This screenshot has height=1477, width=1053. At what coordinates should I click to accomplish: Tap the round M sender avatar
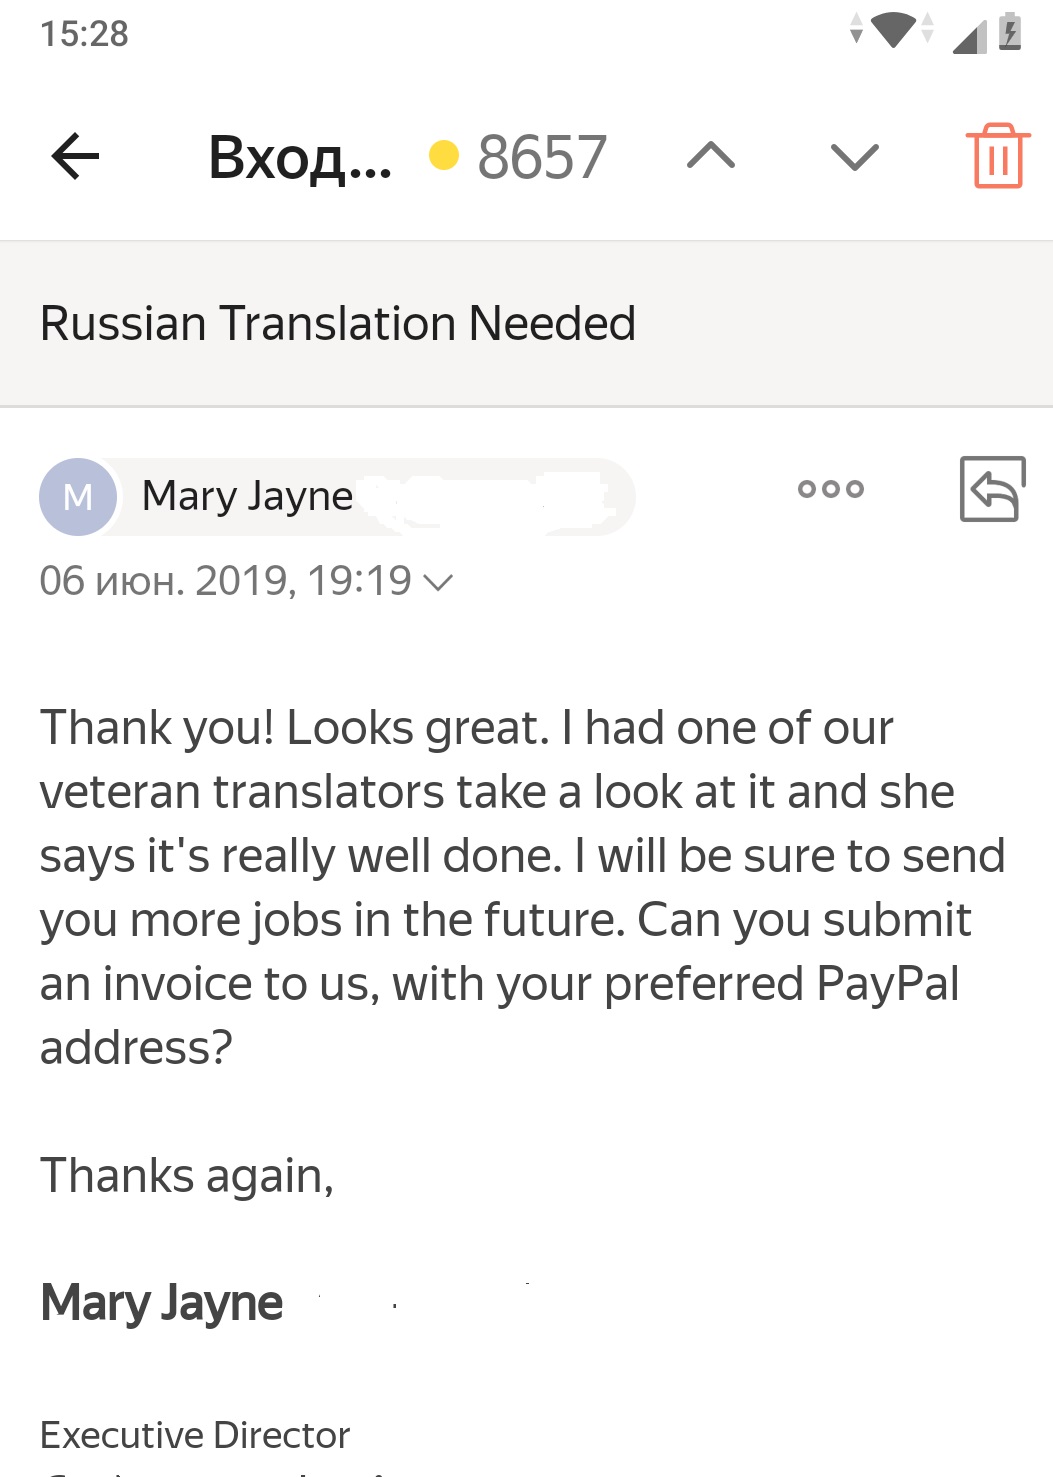point(78,496)
